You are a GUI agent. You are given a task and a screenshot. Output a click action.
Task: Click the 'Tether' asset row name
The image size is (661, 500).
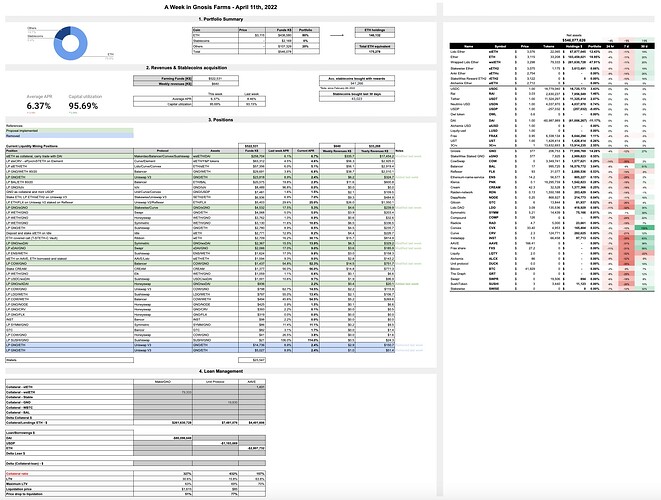point(455,99)
